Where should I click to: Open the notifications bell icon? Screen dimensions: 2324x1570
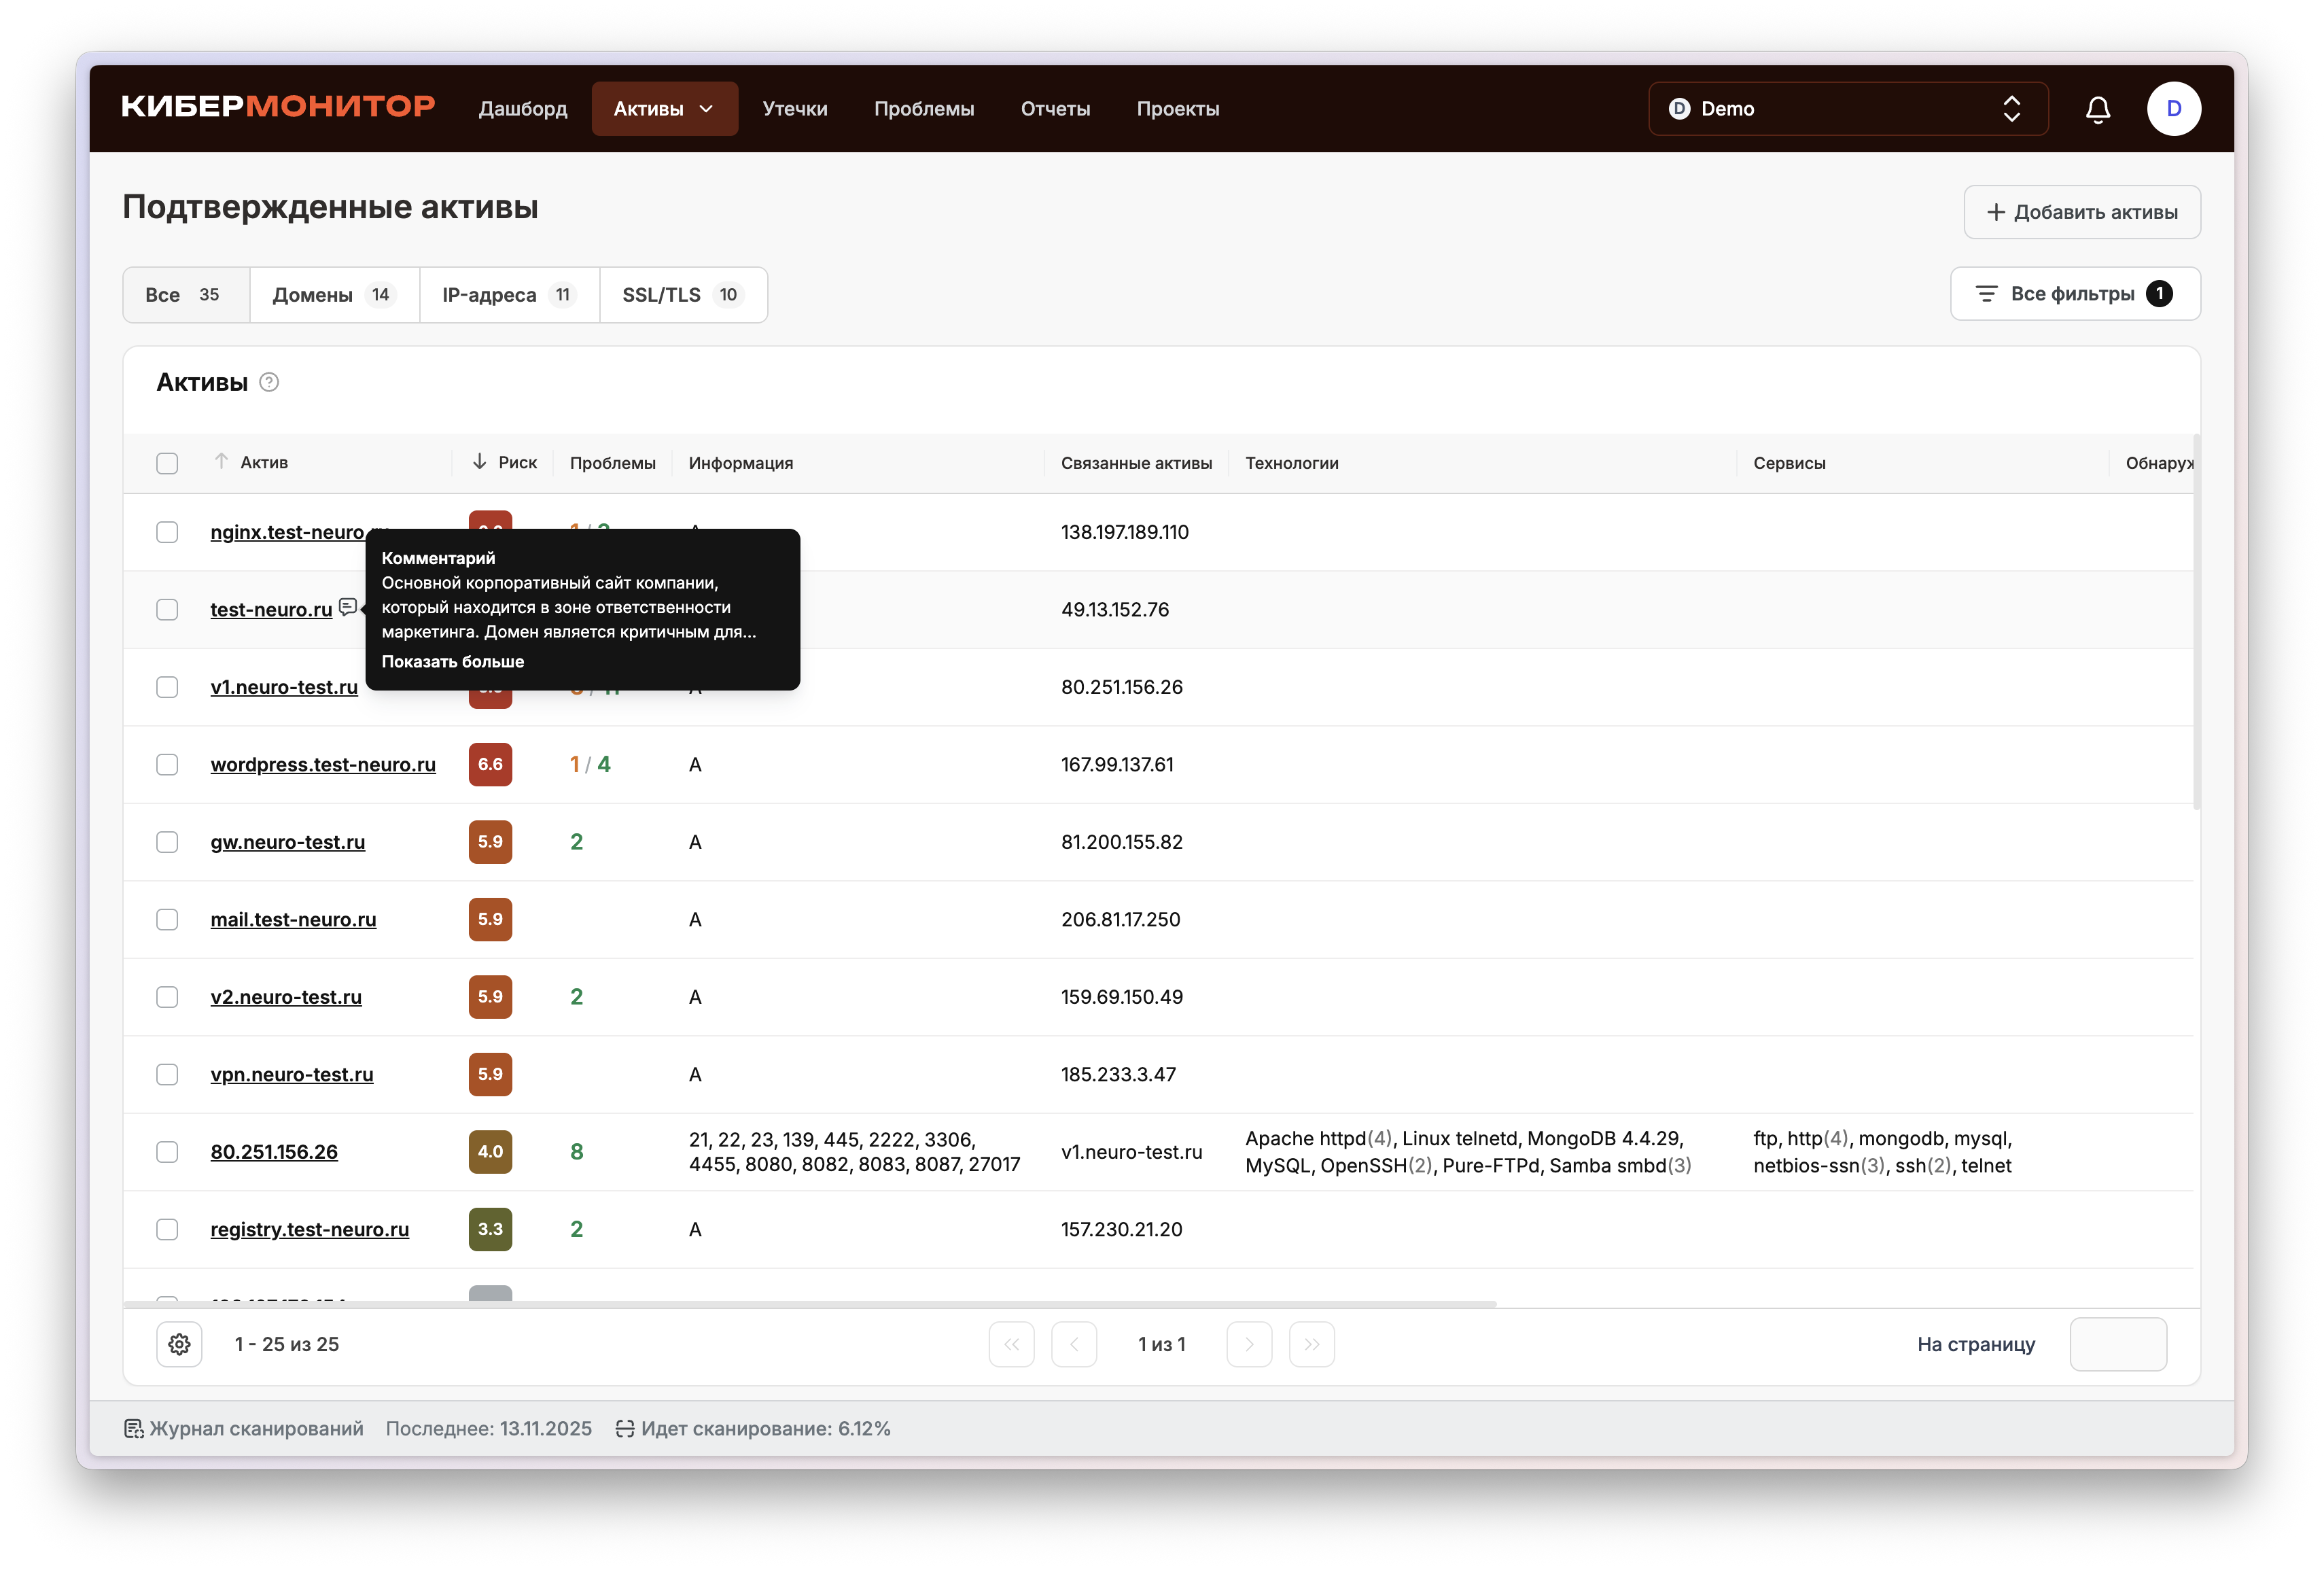pos(2097,109)
